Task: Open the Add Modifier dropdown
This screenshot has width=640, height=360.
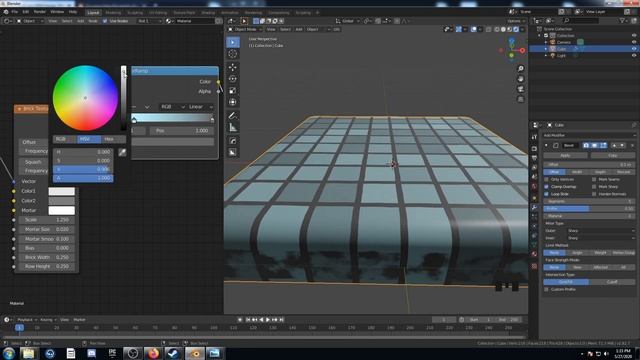Action: point(589,135)
